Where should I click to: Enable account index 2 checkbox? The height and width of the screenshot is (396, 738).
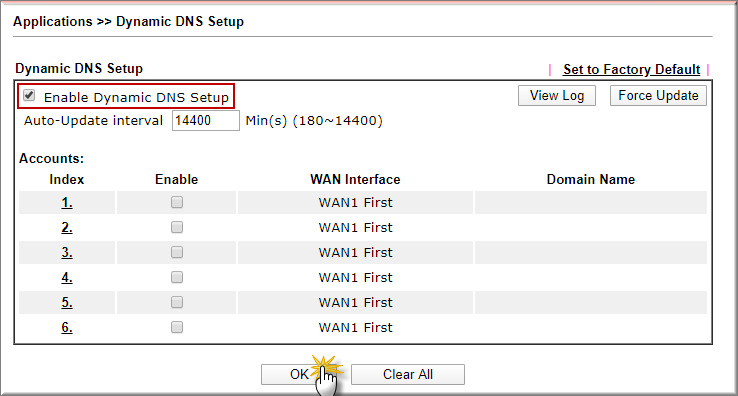click(x=177, y=227)
